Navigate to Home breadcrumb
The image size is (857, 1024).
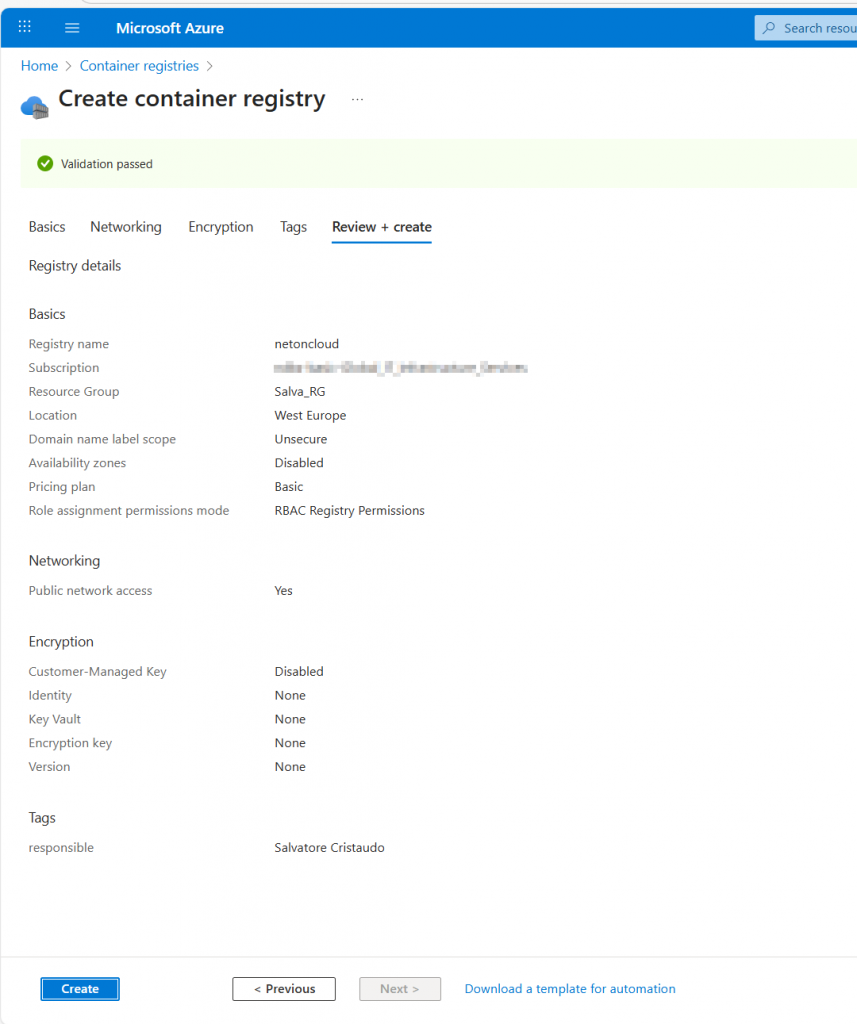39,66
